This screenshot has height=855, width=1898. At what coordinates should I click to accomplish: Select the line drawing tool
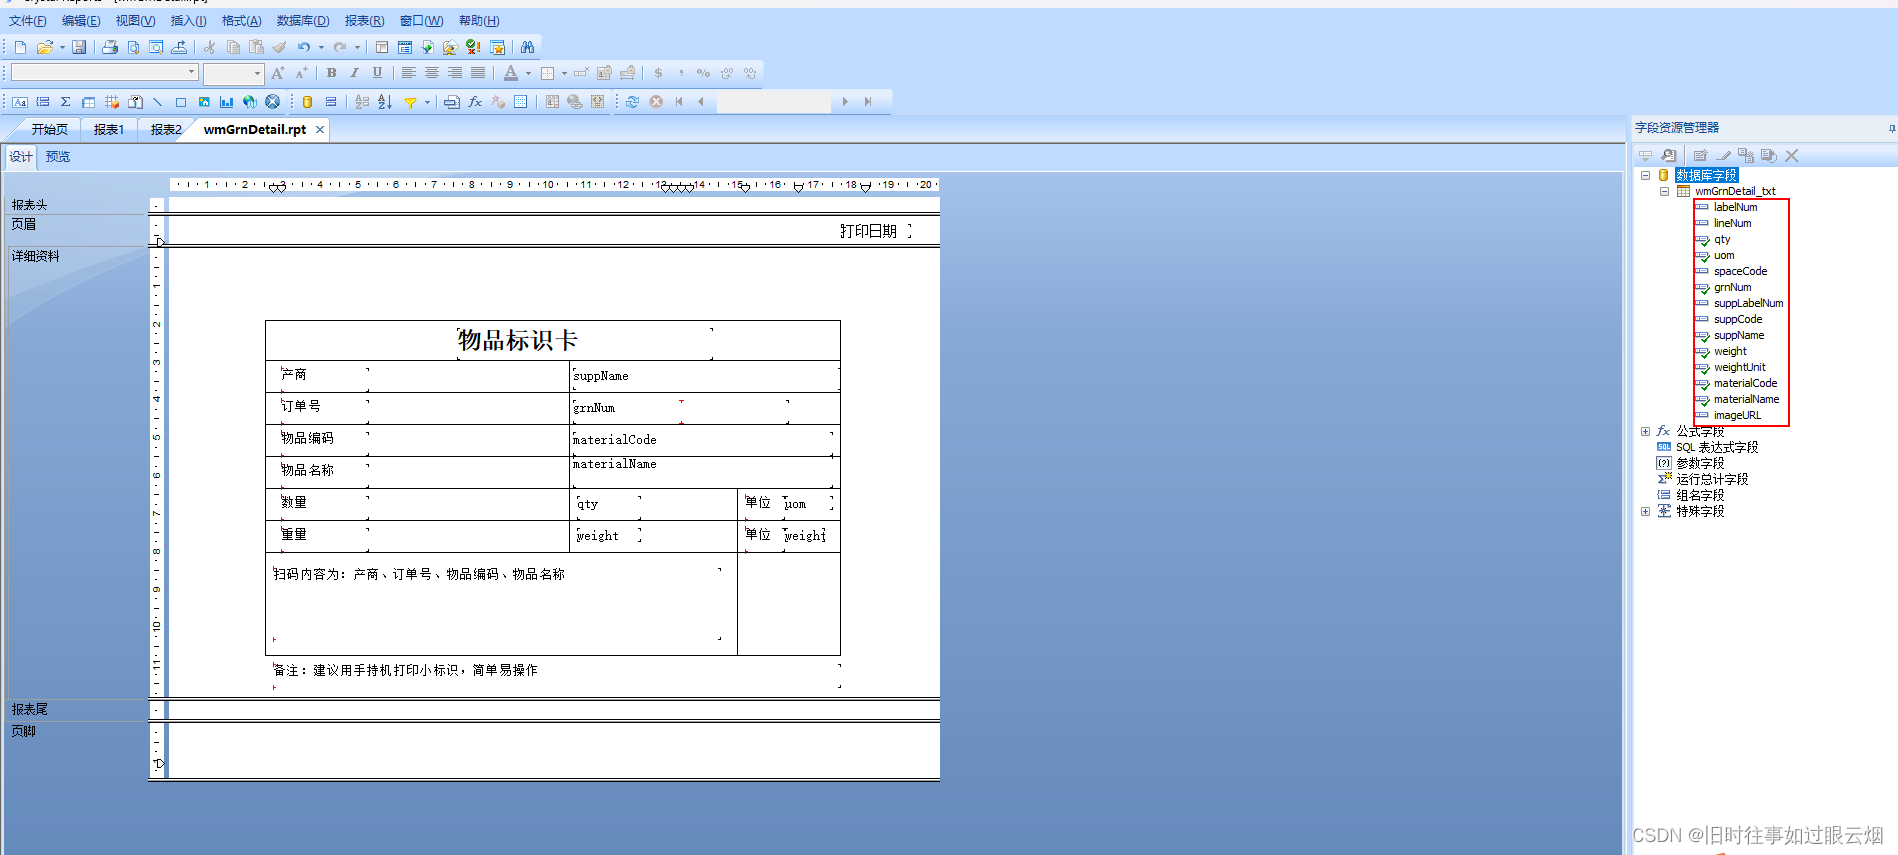pos(157,102)
